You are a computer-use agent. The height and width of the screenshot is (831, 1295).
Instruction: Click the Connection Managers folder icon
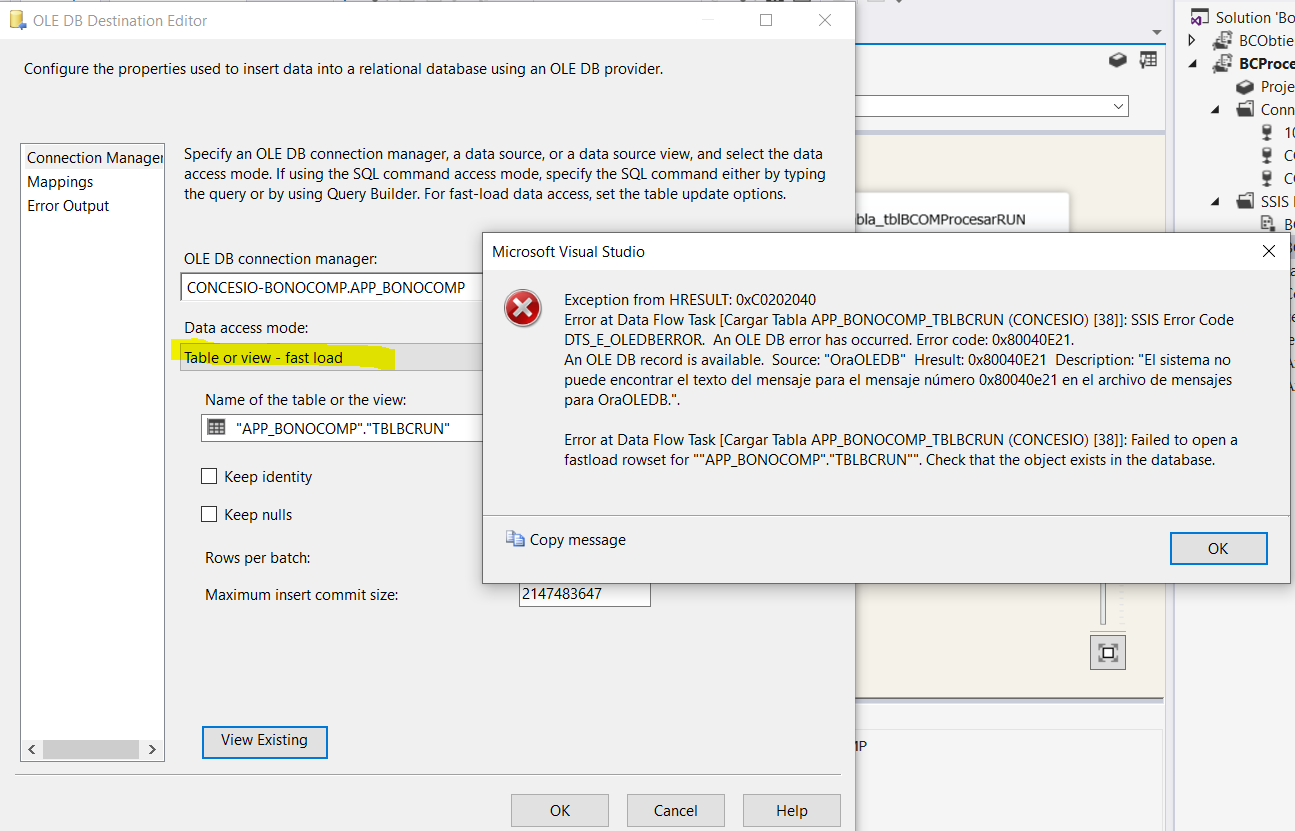pos(1245,109)
